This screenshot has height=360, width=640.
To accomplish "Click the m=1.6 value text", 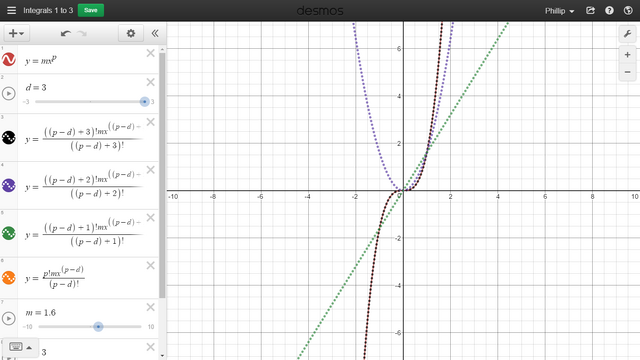I will (40, 313).
